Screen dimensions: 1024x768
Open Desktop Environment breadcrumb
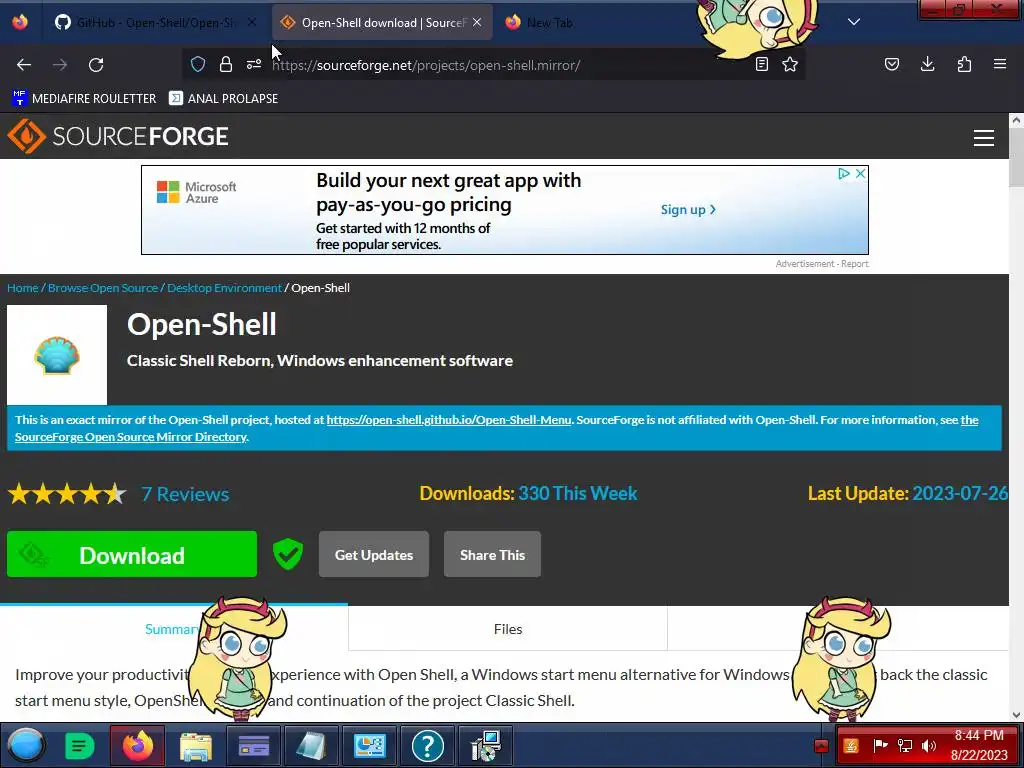tap(224, 288)
